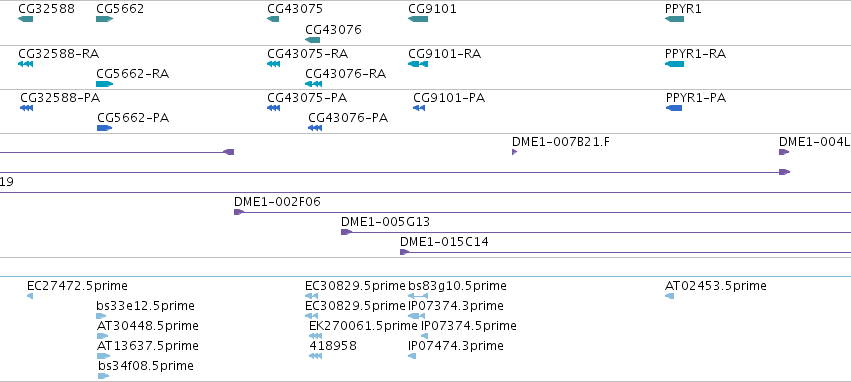
Task: Select the IP07474.3prime EST arrow
Action: (x=412, y=356)
